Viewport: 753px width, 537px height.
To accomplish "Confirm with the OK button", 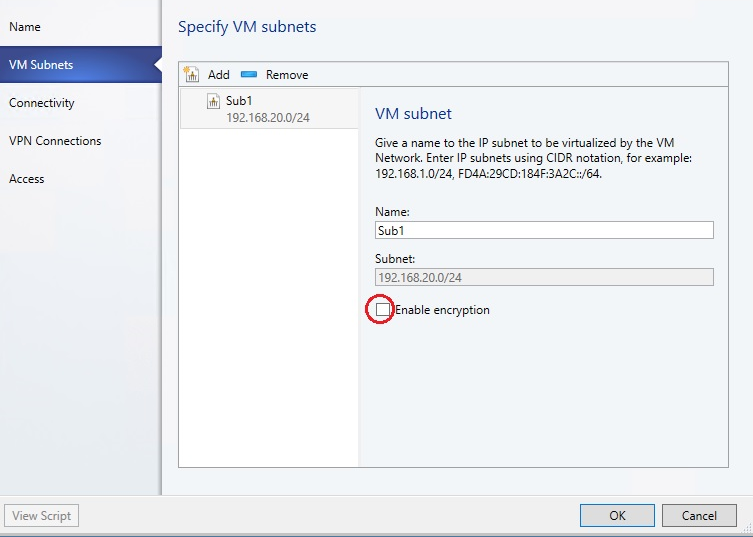I will (x=617, y=515).
